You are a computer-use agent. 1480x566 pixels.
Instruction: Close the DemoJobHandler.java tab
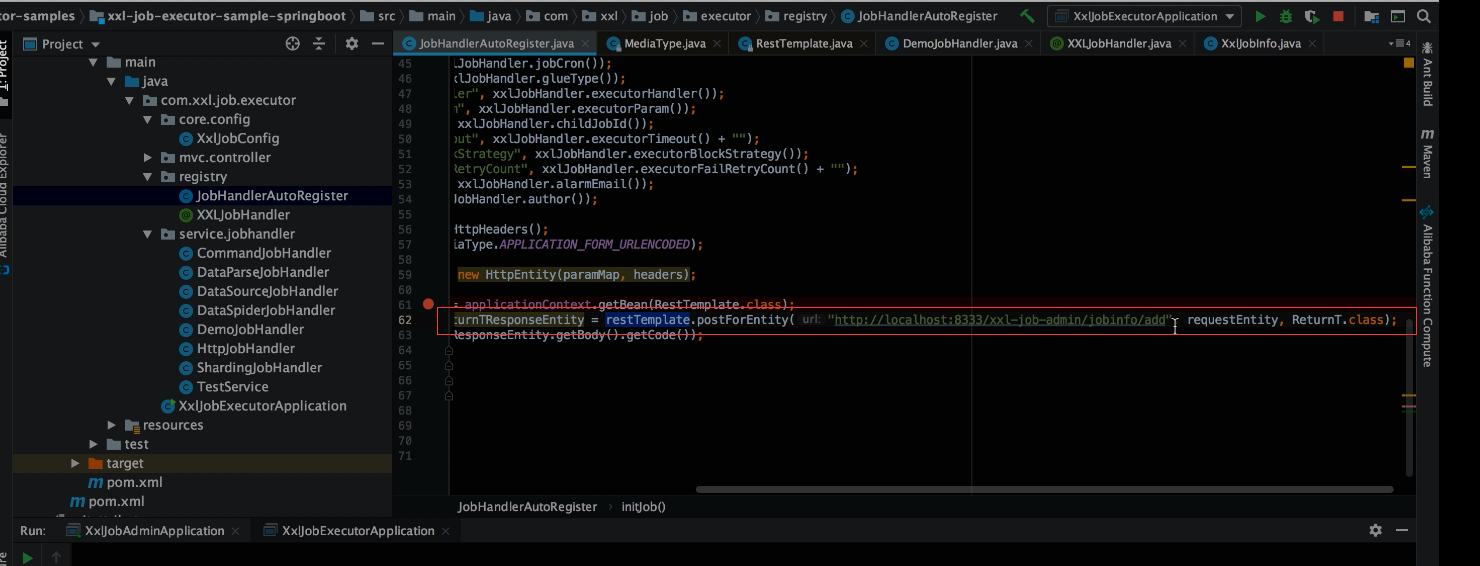[1029, 45]
